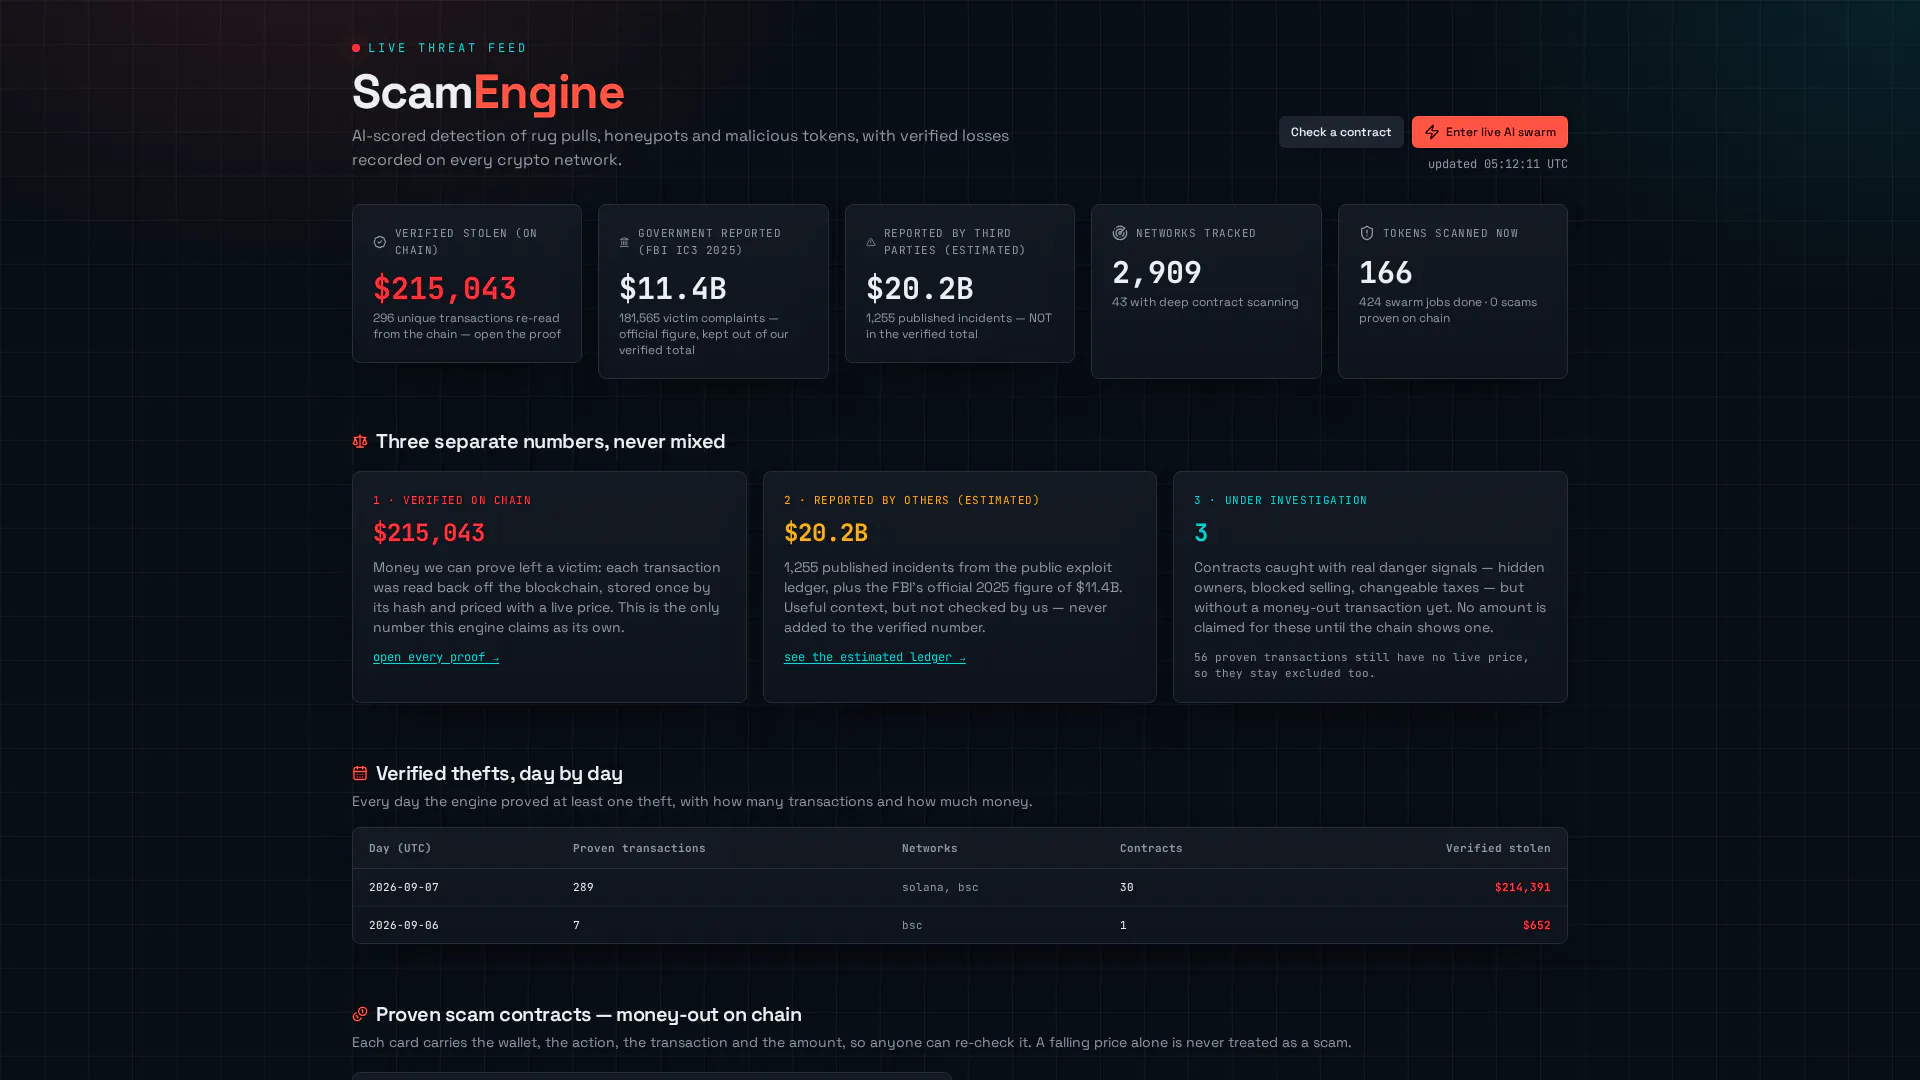Click the warning triangle icon beside Reported by Third Parties
1920x1080 pixels.
[871, 242]
